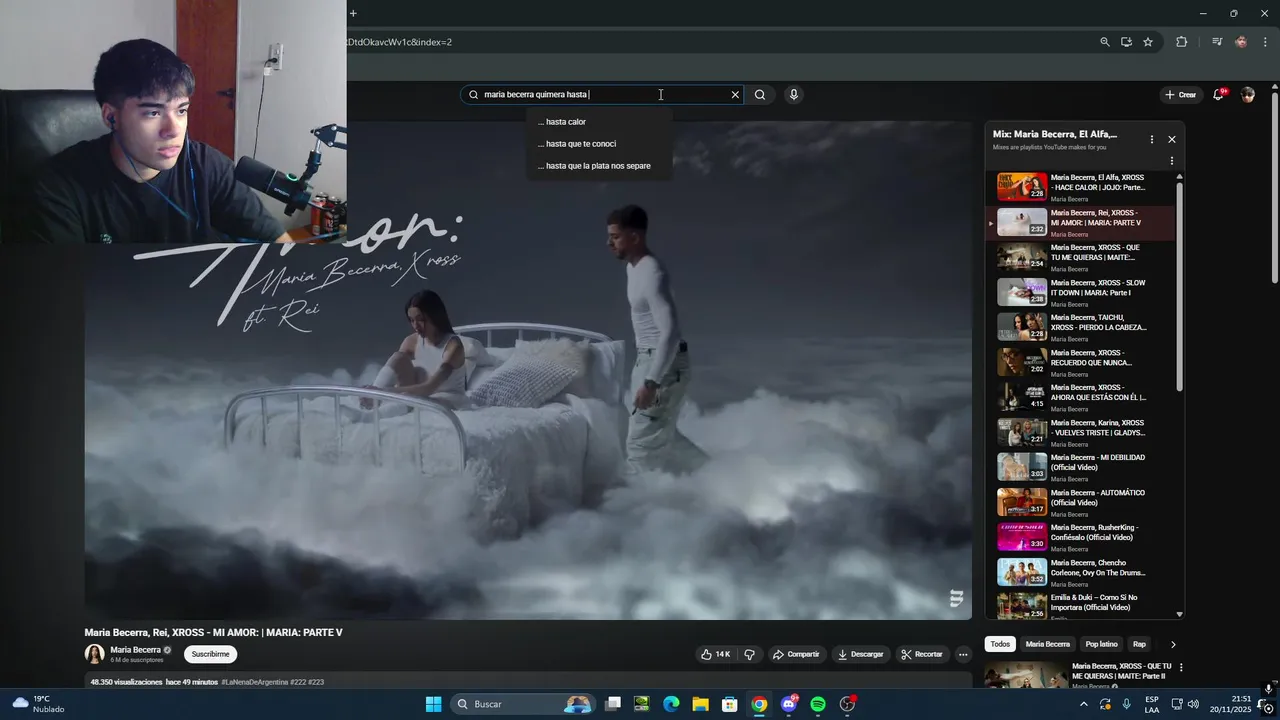Choose suggestion 'hasta que la plata nos separe'
Screen dimensions: 1280x720
tap(599, 166)
